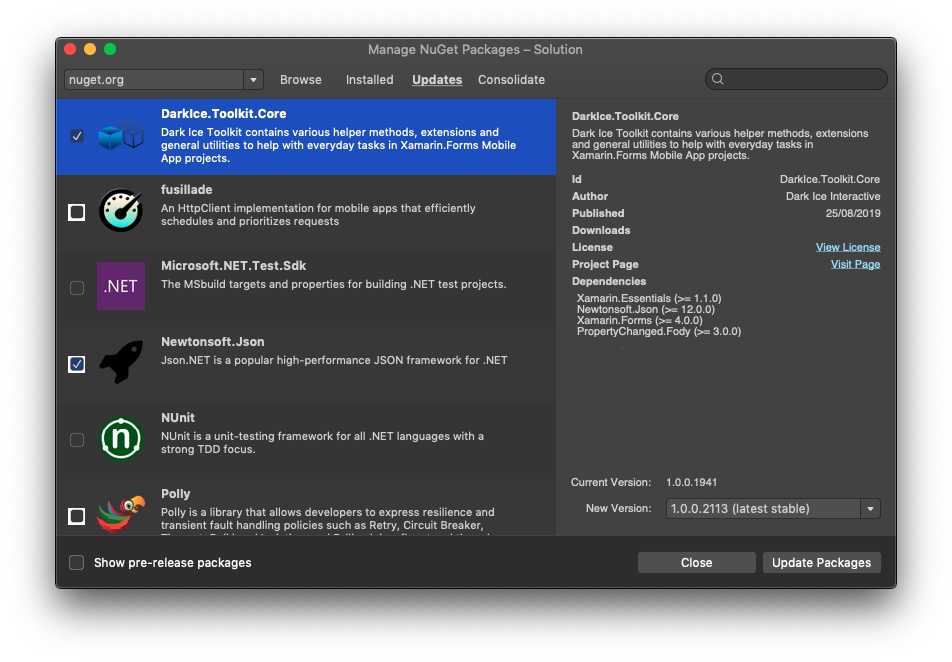
Task: Focus the package search field
Action: (x=796, y=79)
